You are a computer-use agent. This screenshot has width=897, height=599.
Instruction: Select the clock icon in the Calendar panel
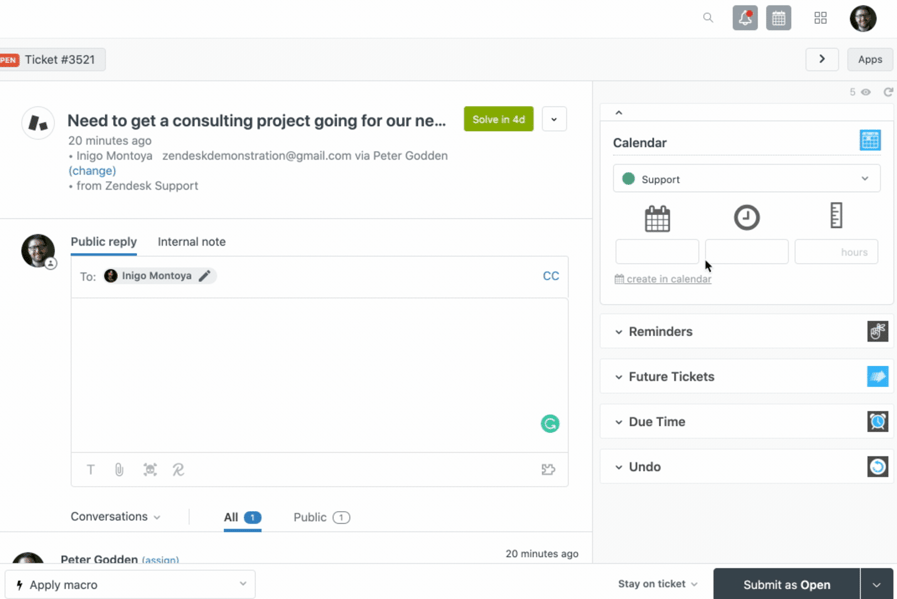[x=746, y=217]
